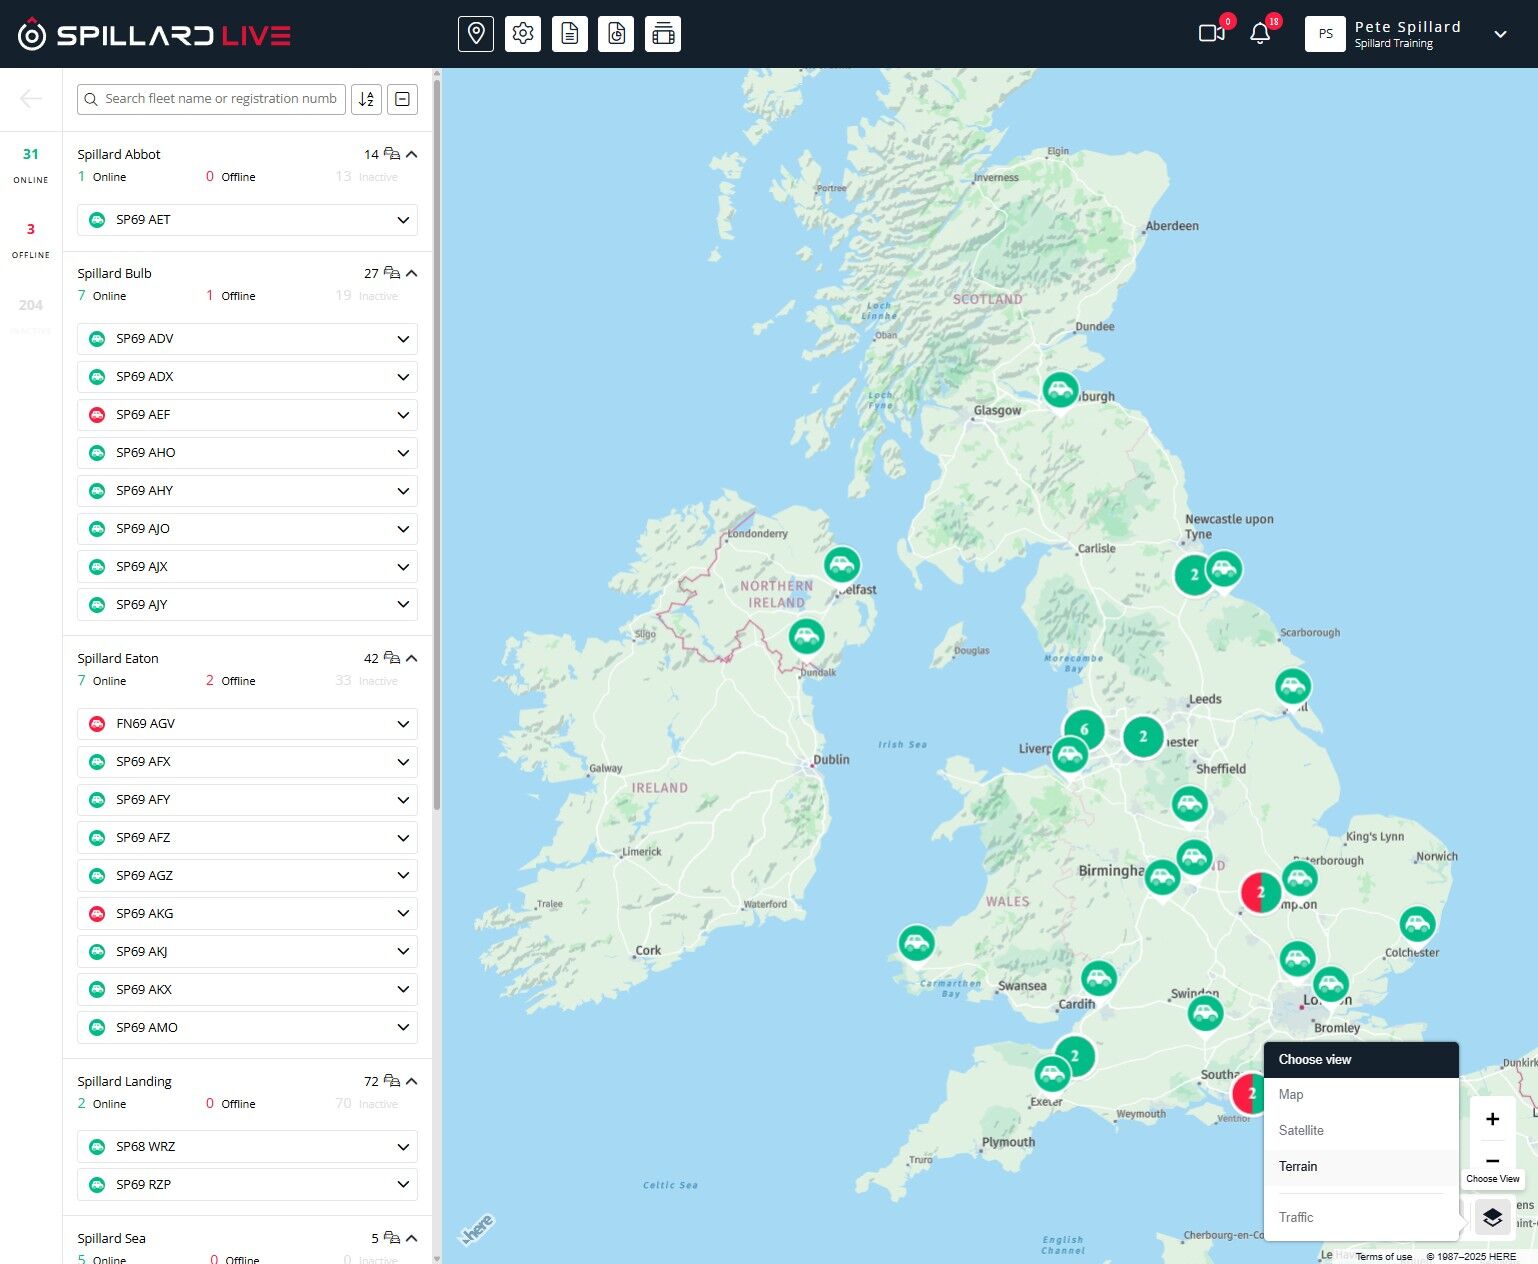Choose the Satellite view option

[x=1362, y=1131]
